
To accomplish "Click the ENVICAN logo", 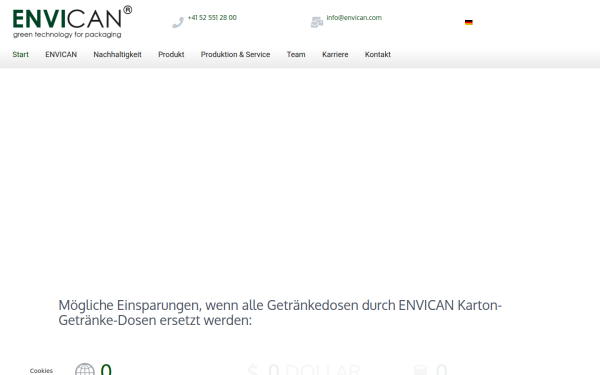I will coord(72,22).
